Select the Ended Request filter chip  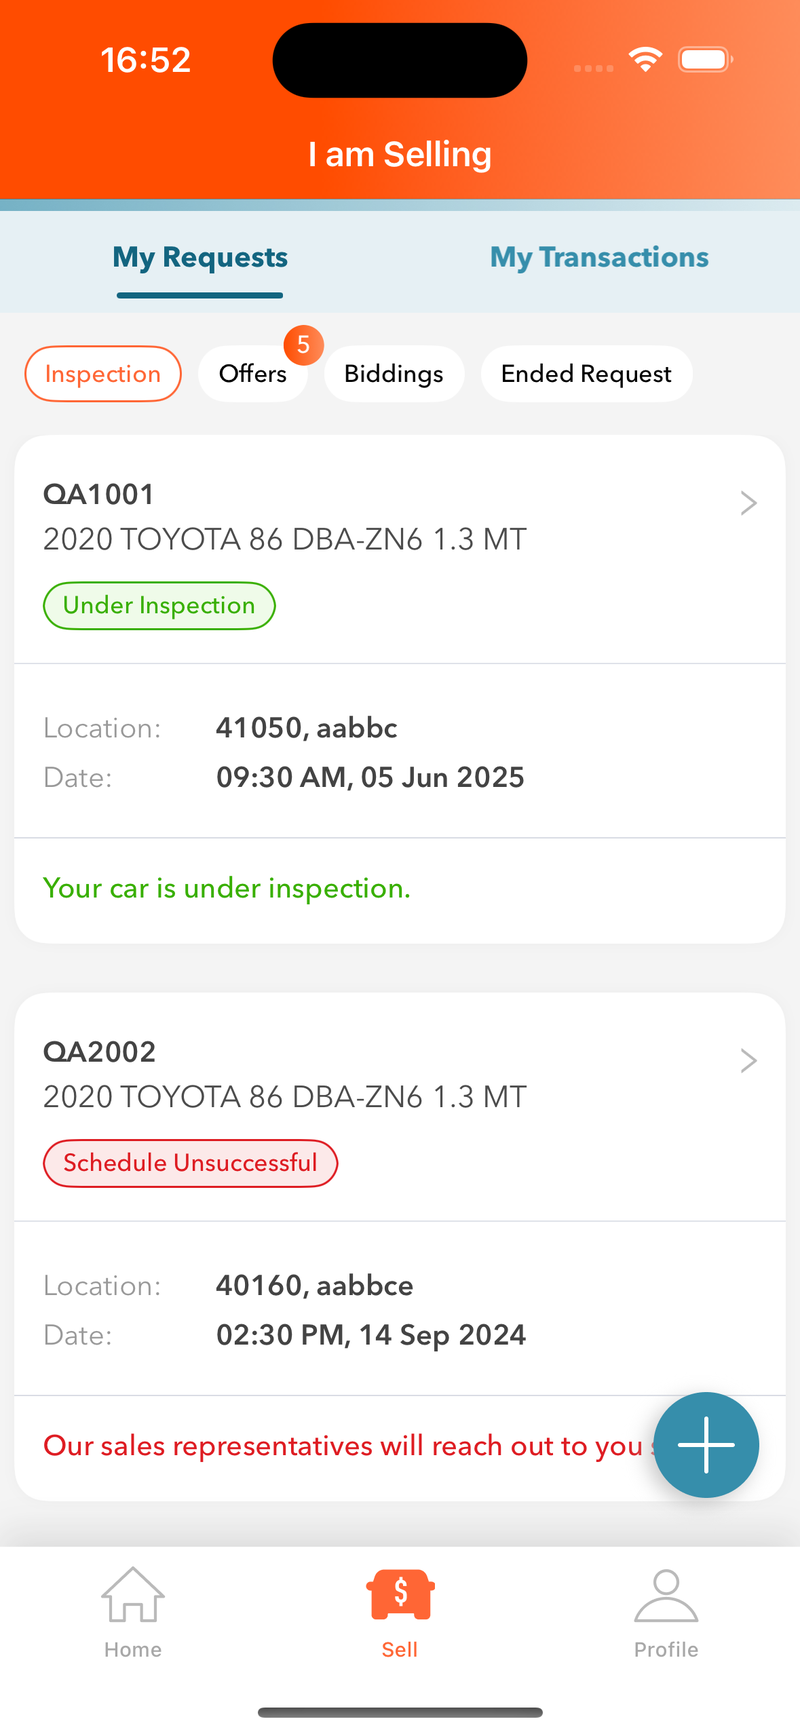coord(586,374)
